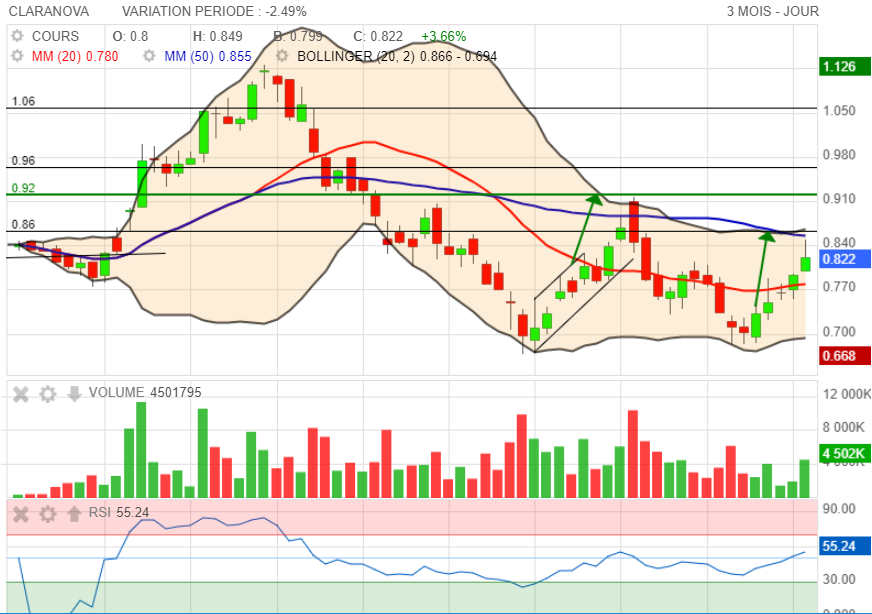The height and width of the screenshot is (614, 872).
Task: Click the H: 0.849 high value
Action: (217, 36)
